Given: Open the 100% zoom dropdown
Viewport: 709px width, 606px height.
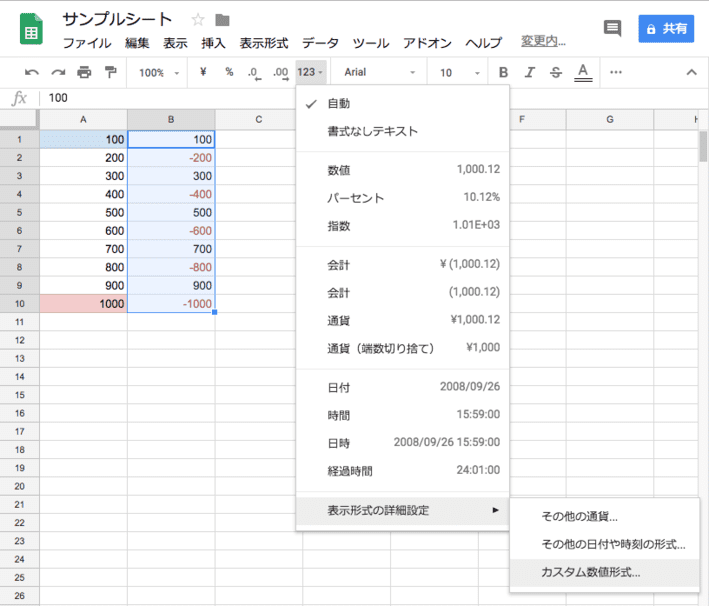Looking at the screenshot, I should [x=159, y=72].
